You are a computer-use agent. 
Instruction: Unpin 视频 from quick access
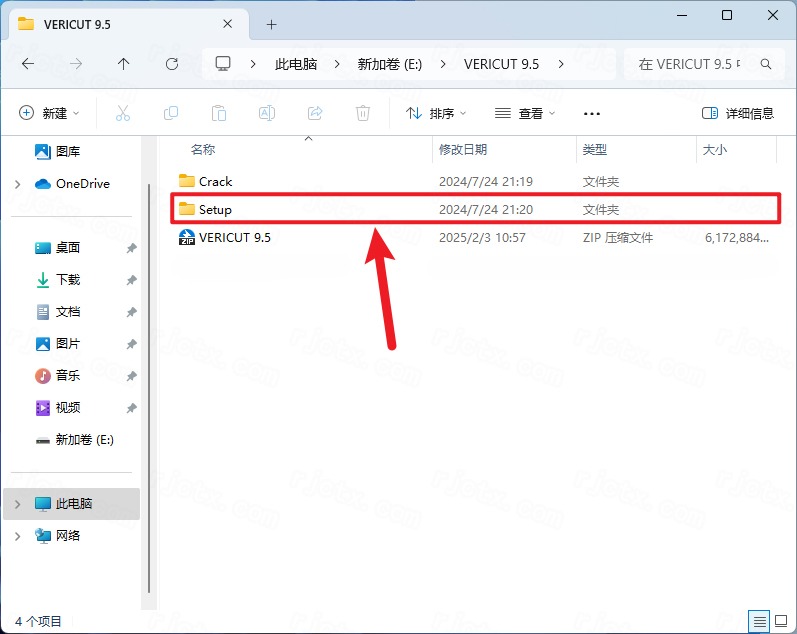click(x=132, y=408)
